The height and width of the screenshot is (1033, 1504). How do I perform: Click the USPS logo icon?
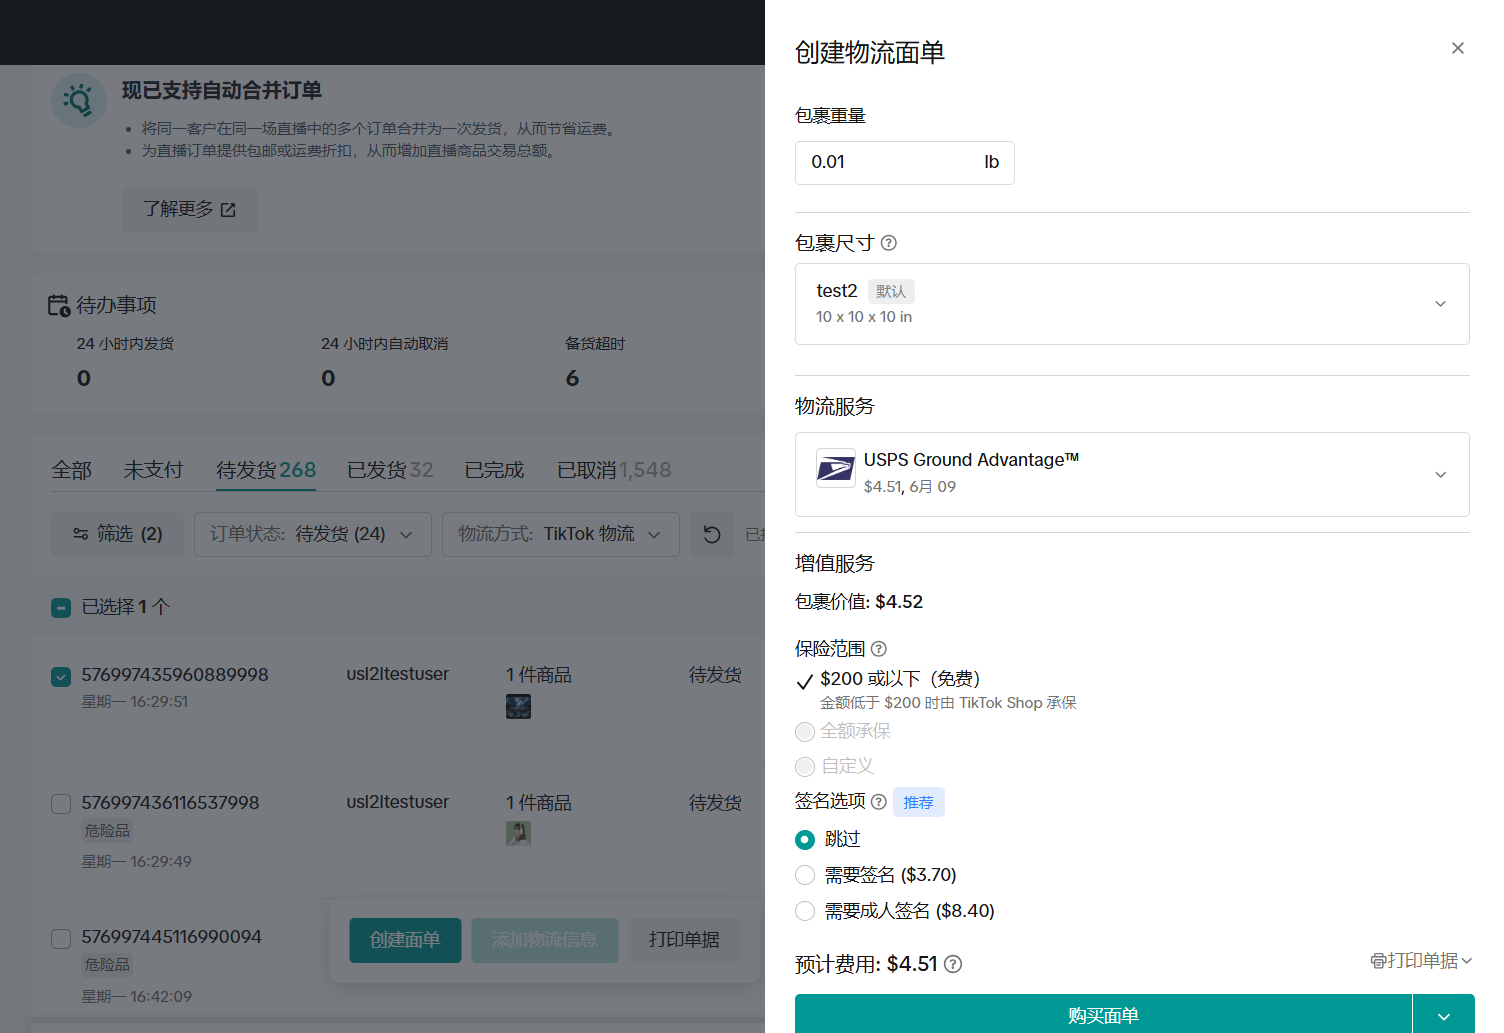coord(835,468)
